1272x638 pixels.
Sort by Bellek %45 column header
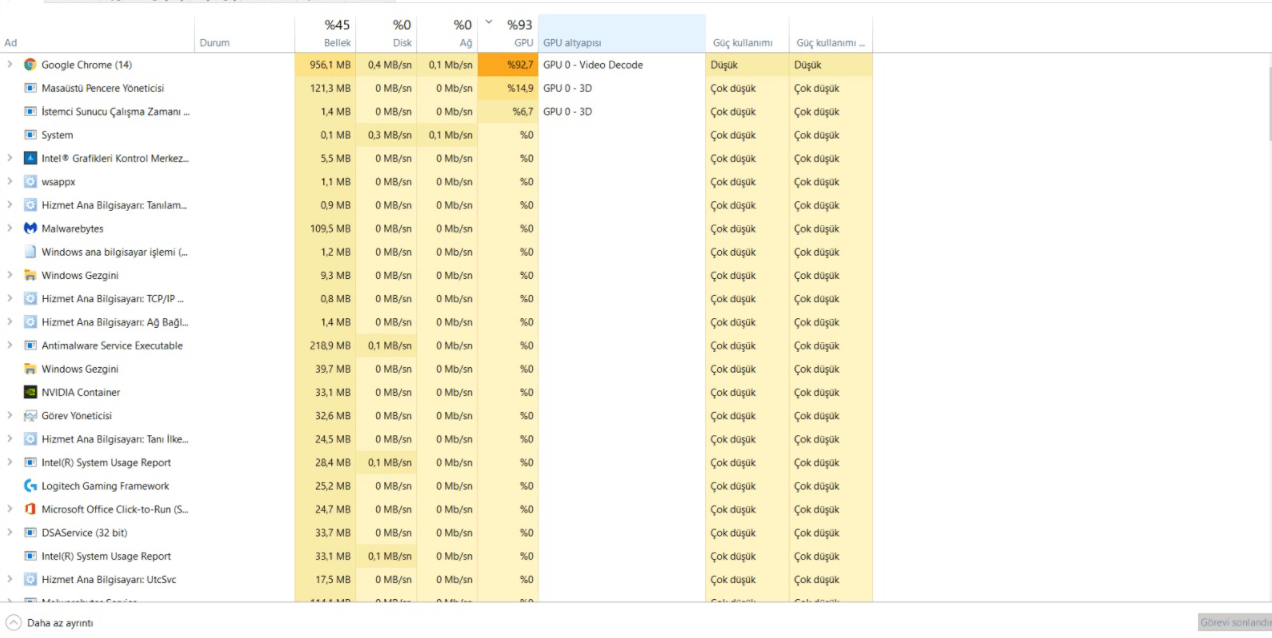coord(325,33)
